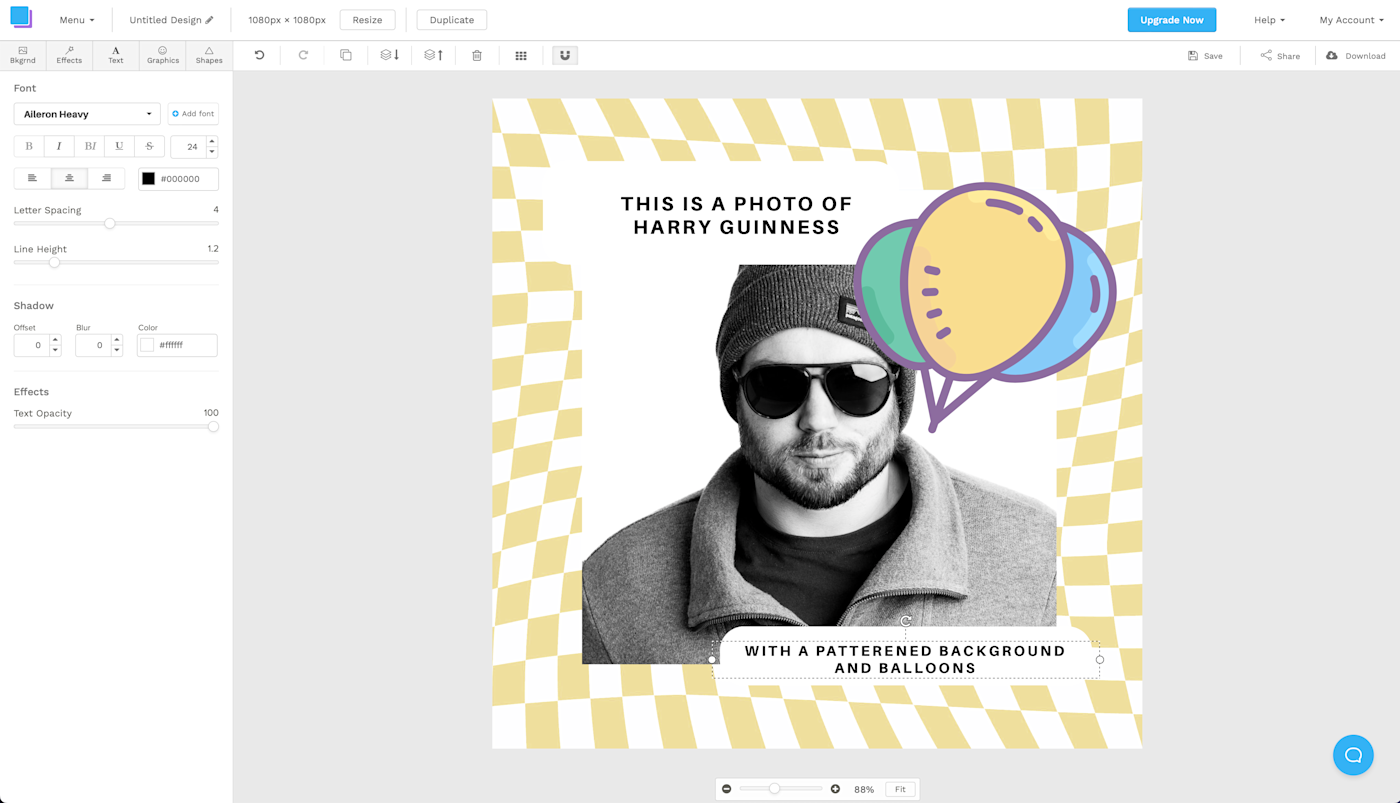Screen dimensions: 1400x803
Task: Save the design
Action: (x=1205, y=56)
